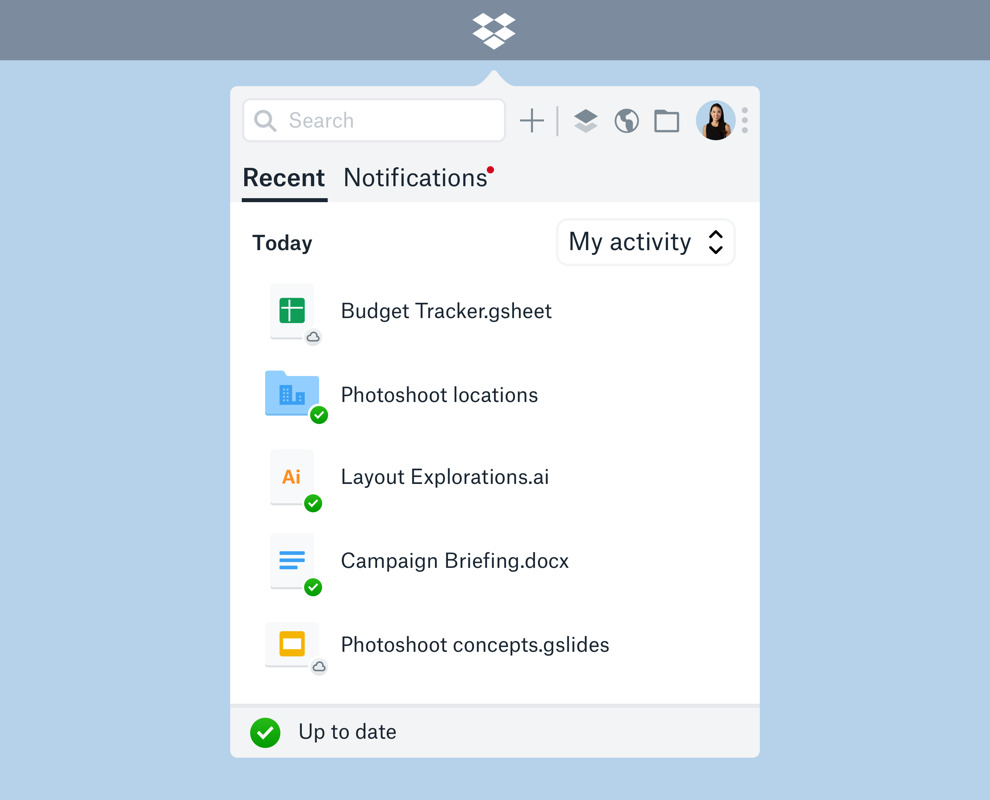Switch to the Notifications tab
990x800 pixels.
click(415, 178)
